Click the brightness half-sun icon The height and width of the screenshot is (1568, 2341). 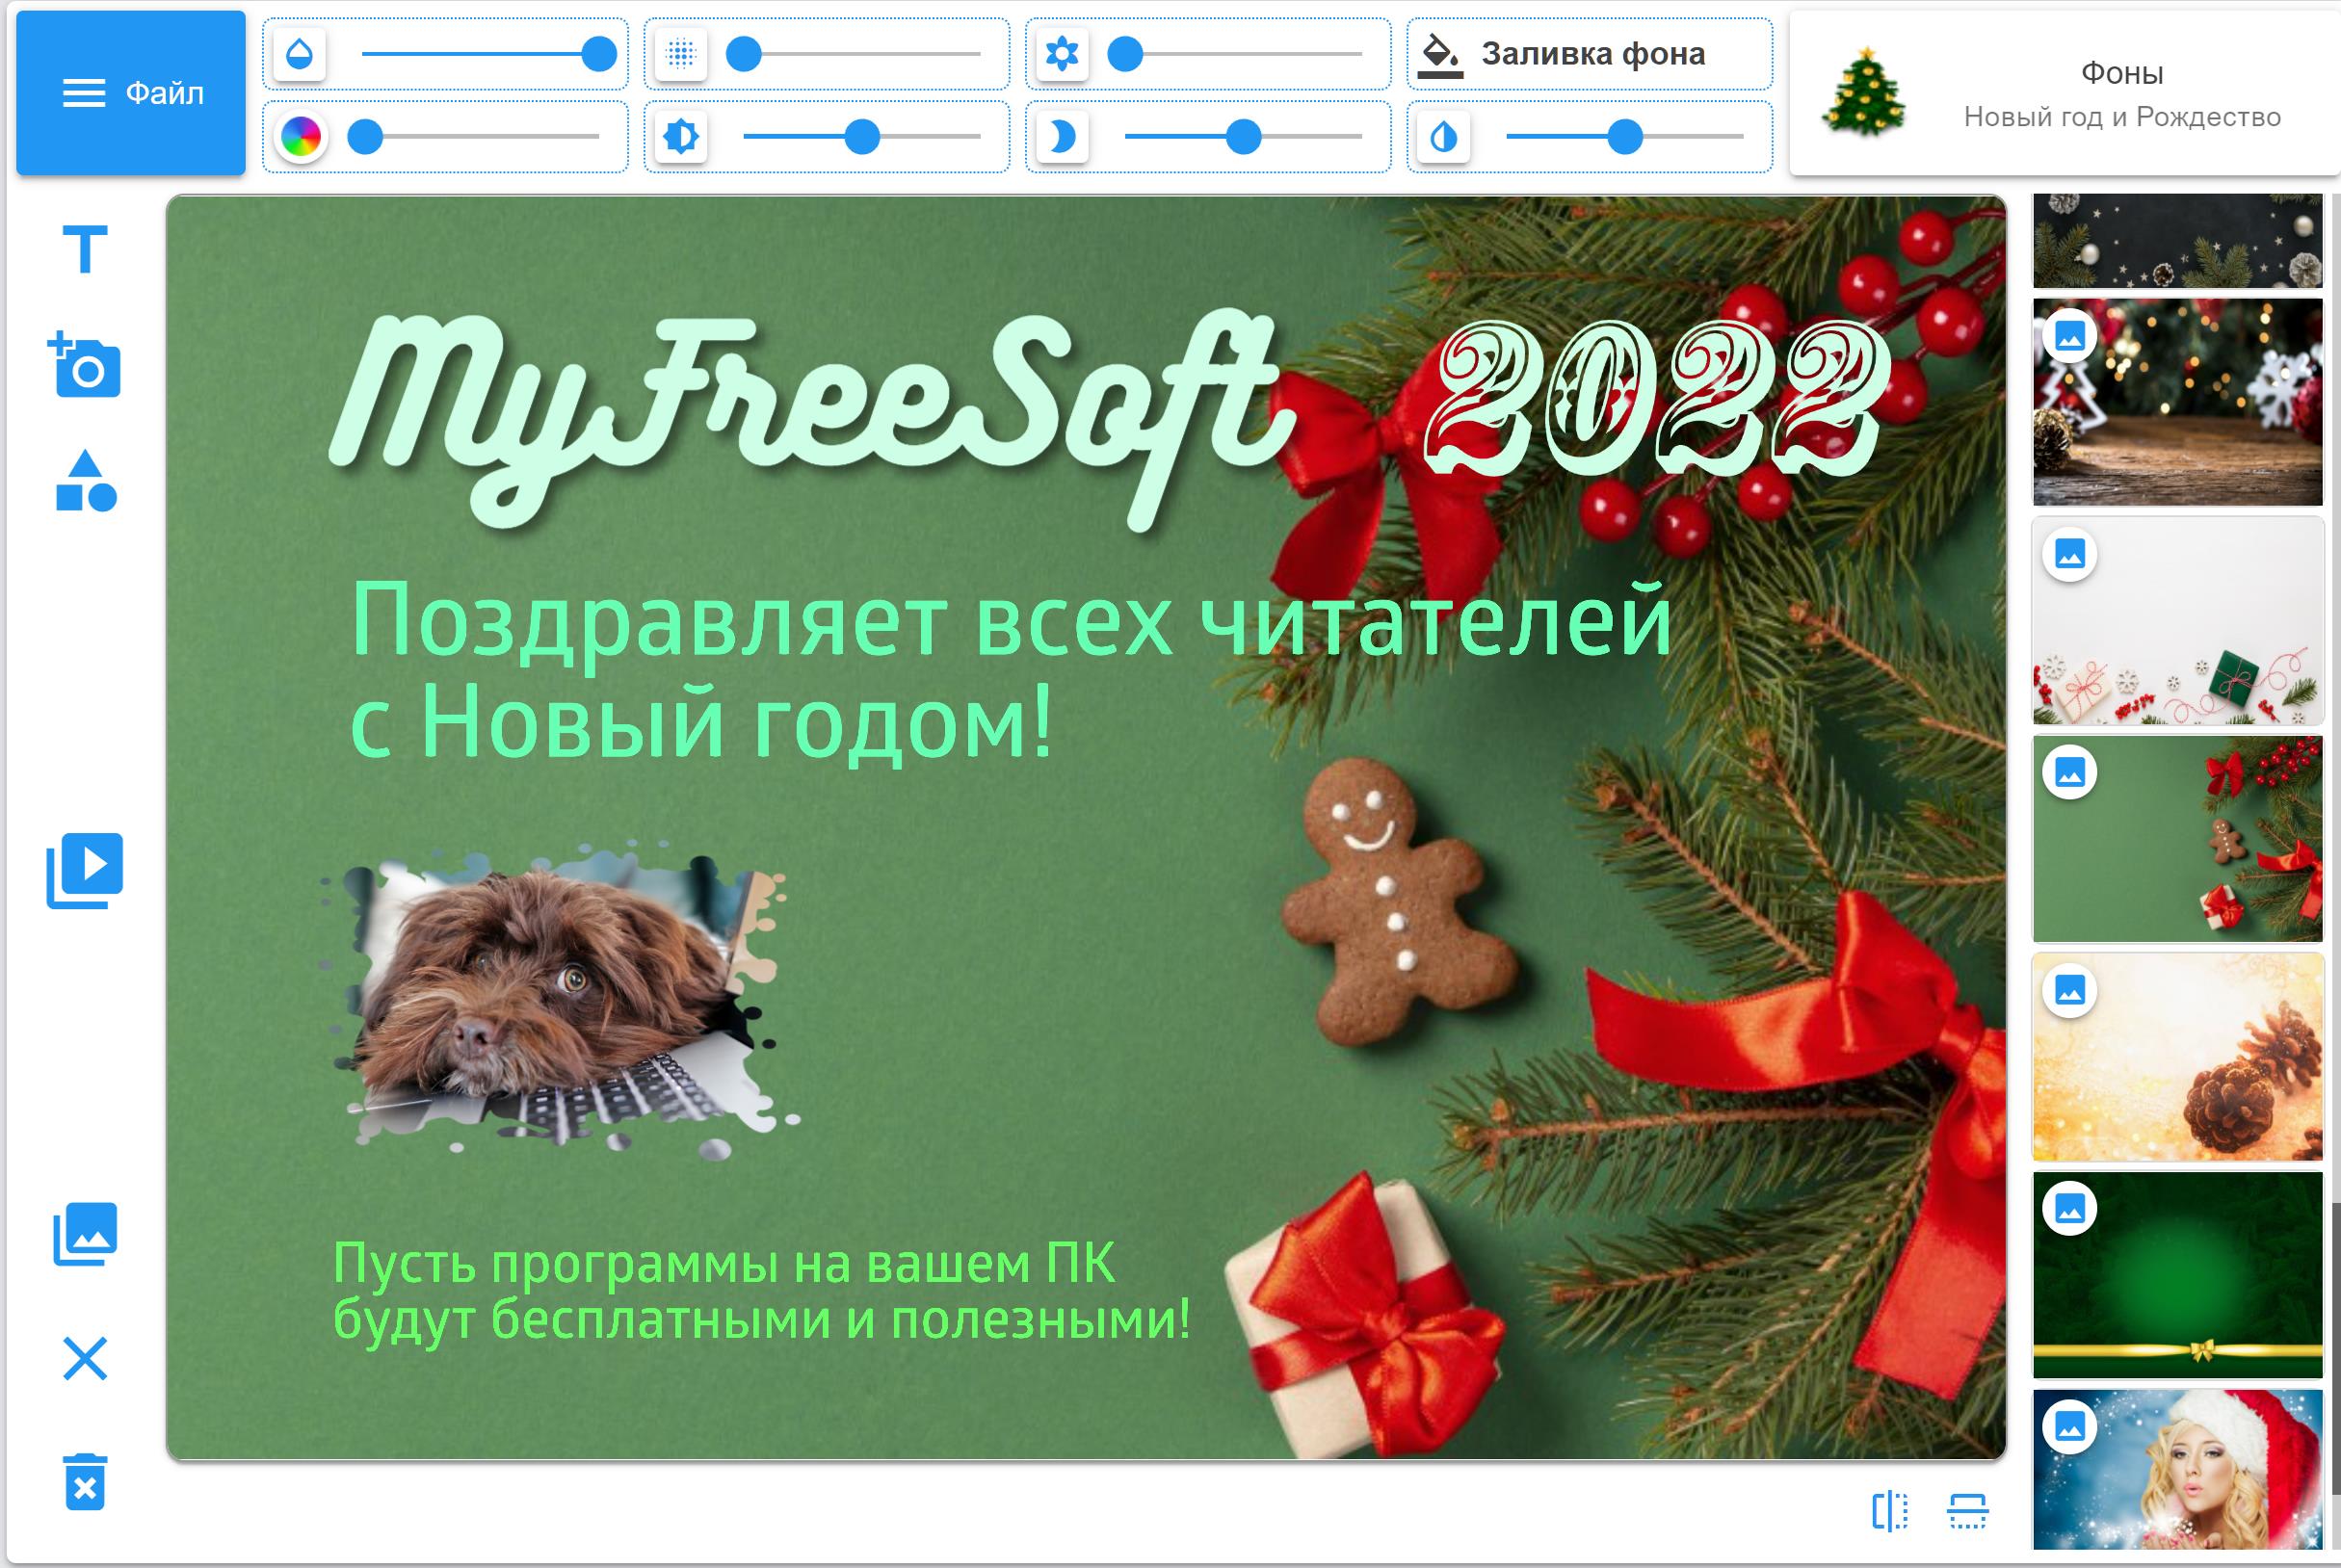coord(681,136)
